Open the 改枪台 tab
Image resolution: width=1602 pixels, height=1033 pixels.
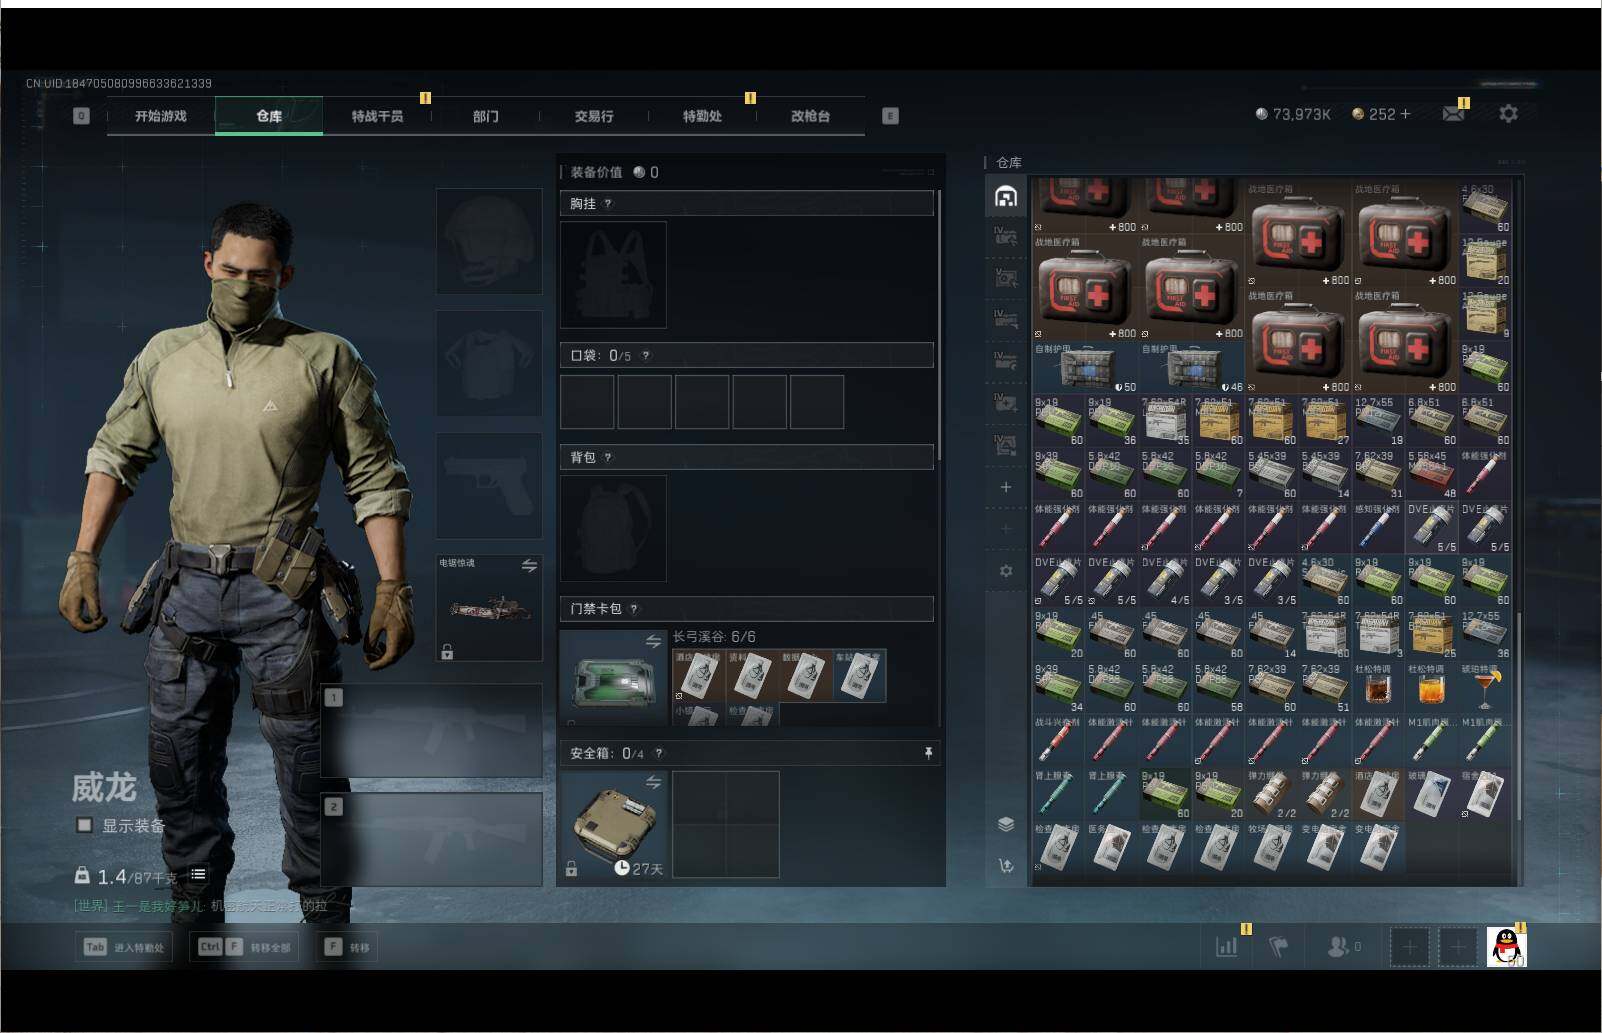click(810, 116)
